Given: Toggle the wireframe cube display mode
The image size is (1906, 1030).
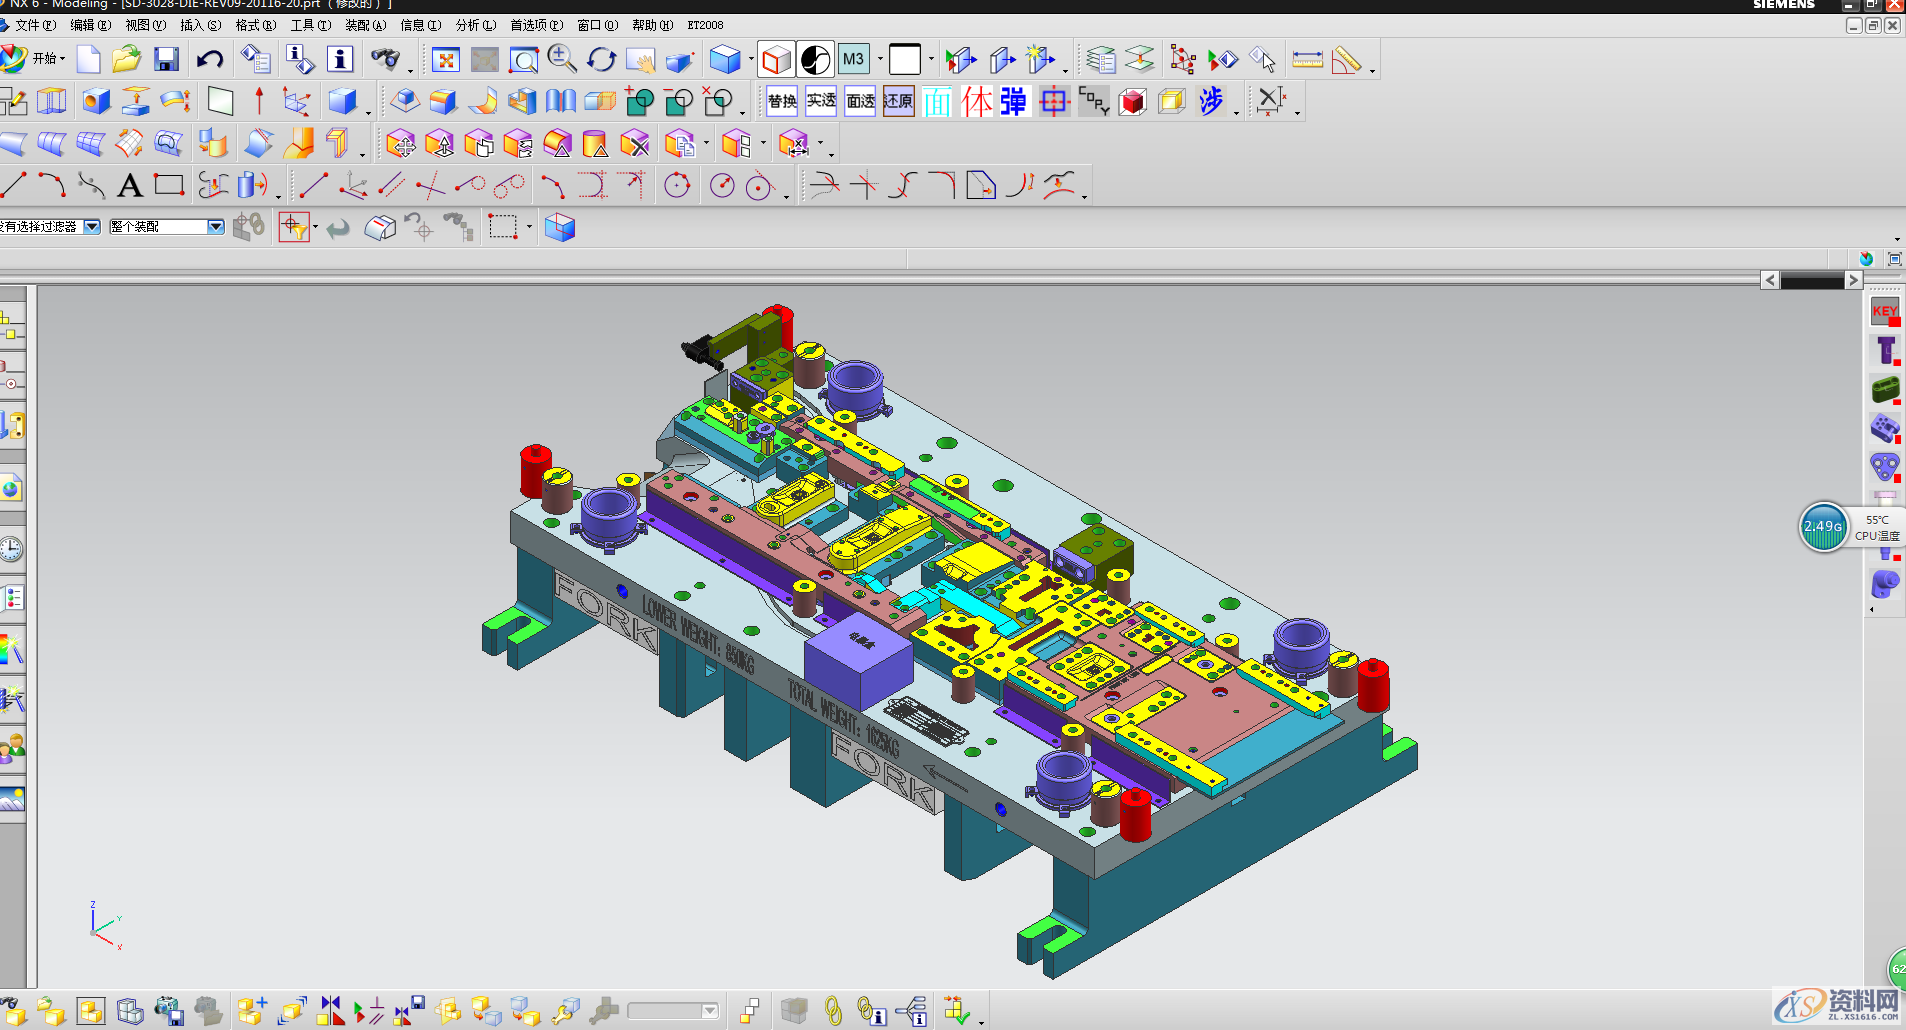Looking at the screenshot, I should click(x=776, y=60).
